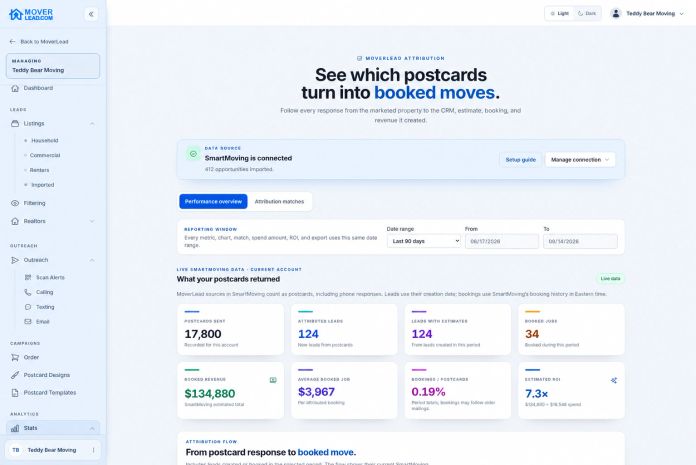Open Imported listings
Viewport: 696px width, 465px height.
pos(42,185)
